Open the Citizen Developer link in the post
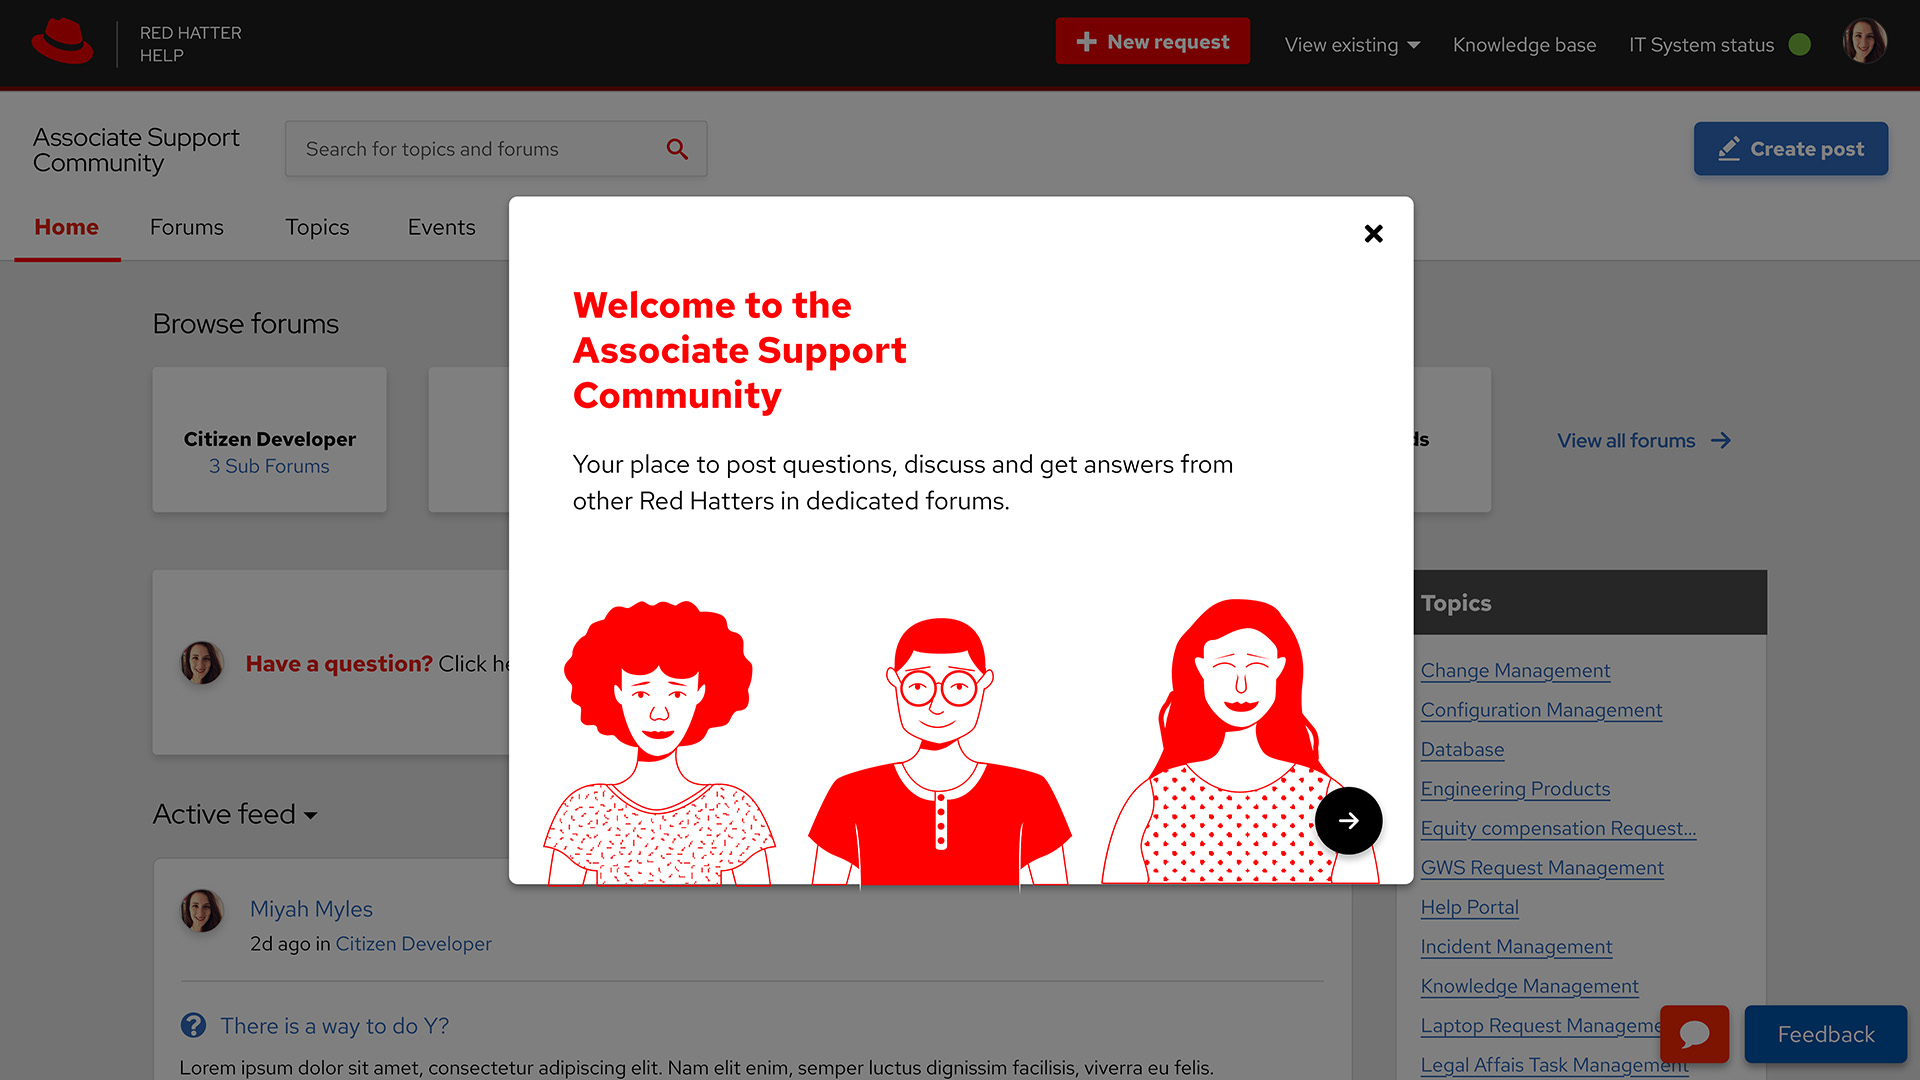The image size is (1920, 1080). click(413, 944)
